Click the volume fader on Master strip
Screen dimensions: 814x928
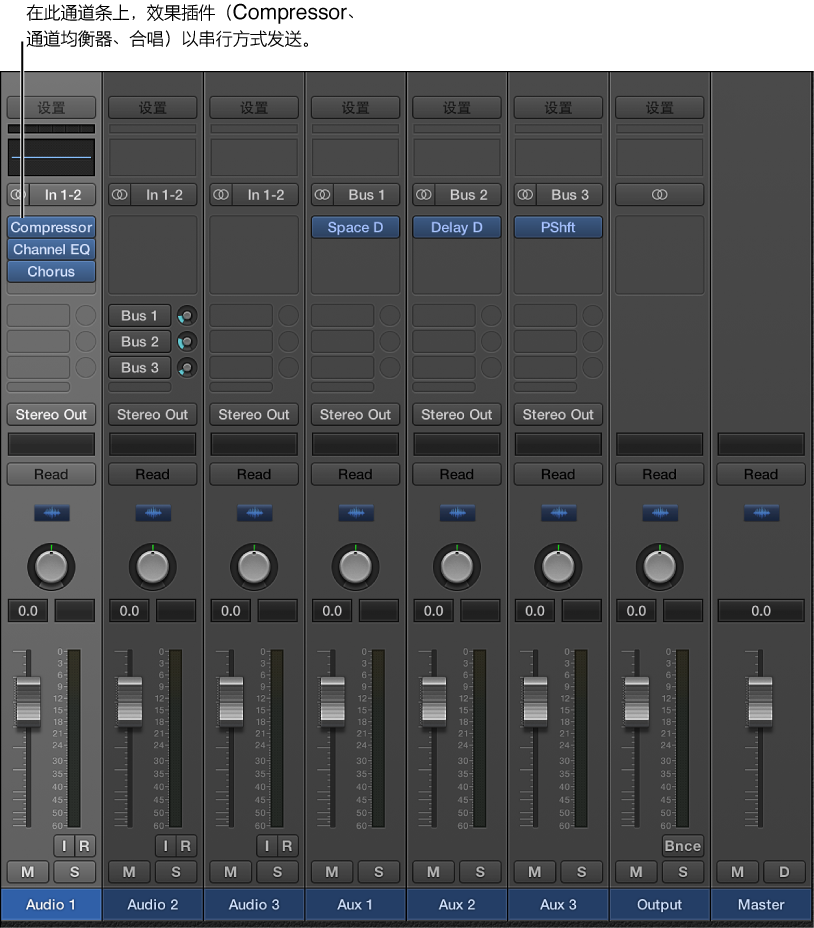(x=761, y=698)
